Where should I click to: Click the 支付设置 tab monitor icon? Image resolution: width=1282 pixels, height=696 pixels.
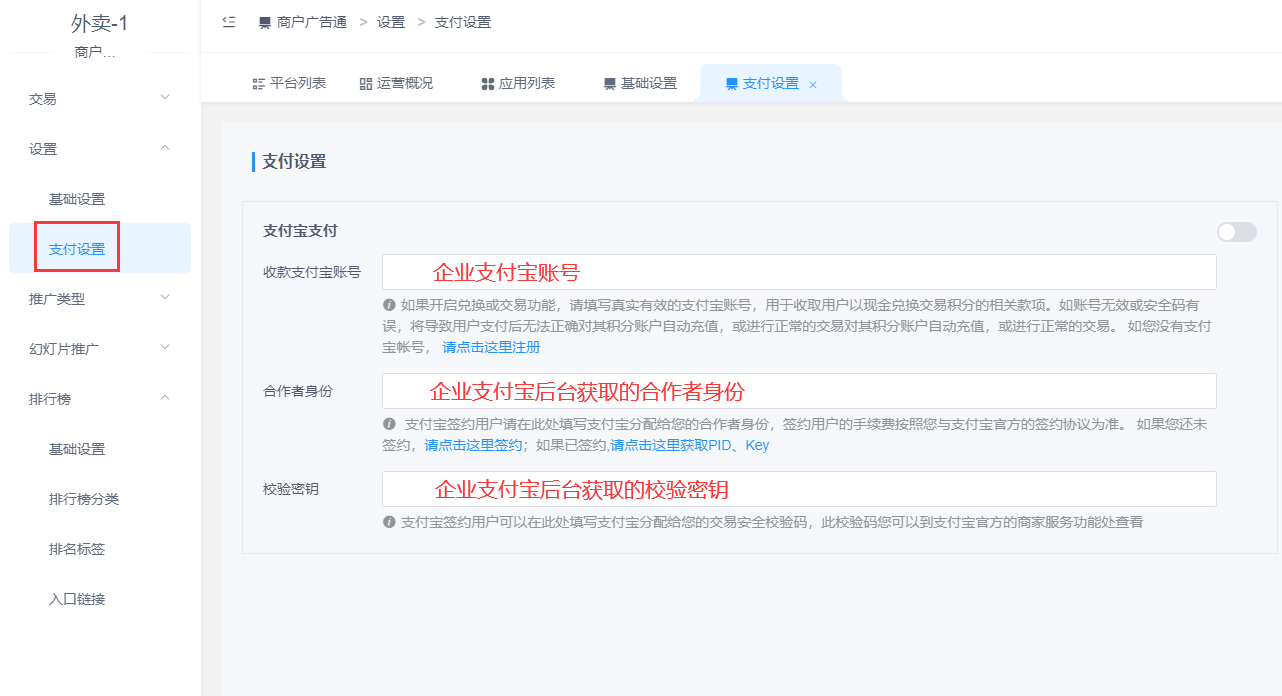click(x=732, y=84)
